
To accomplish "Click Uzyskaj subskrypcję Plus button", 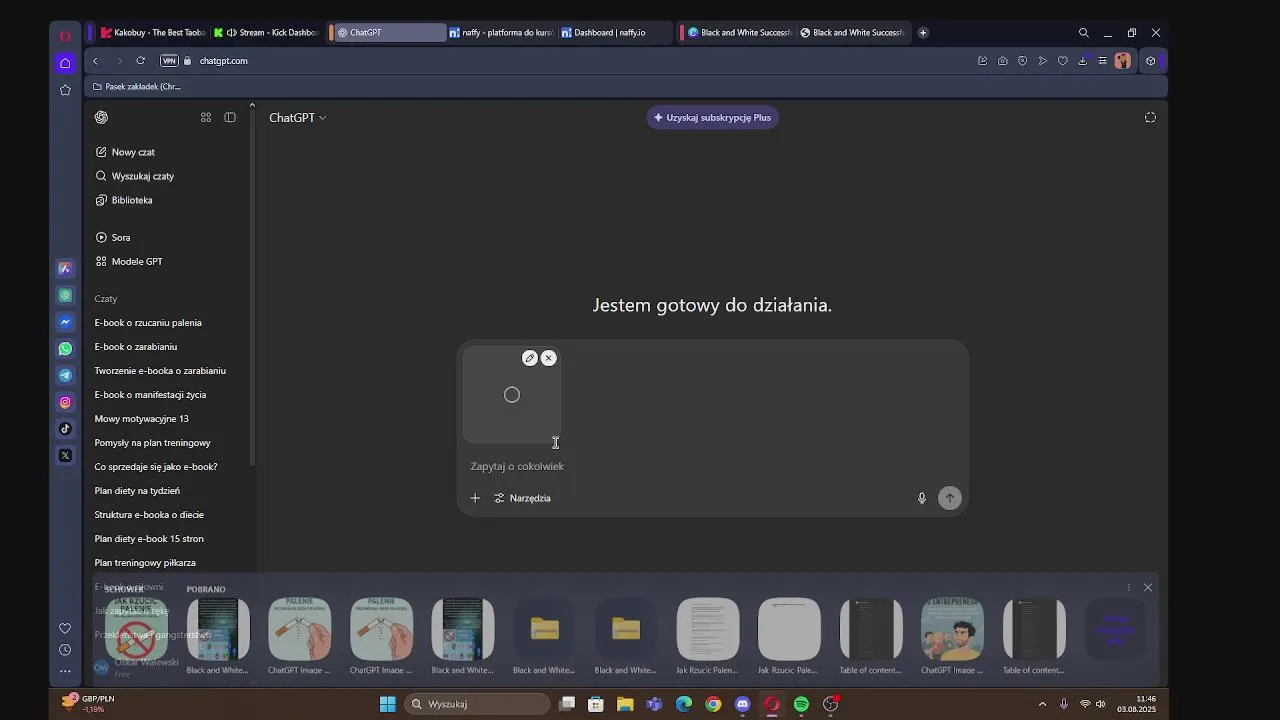I will pos(712,117).
